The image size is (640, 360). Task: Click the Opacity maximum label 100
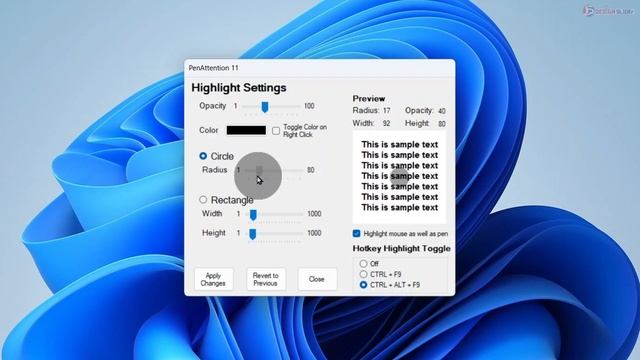(x=309, y=106)
